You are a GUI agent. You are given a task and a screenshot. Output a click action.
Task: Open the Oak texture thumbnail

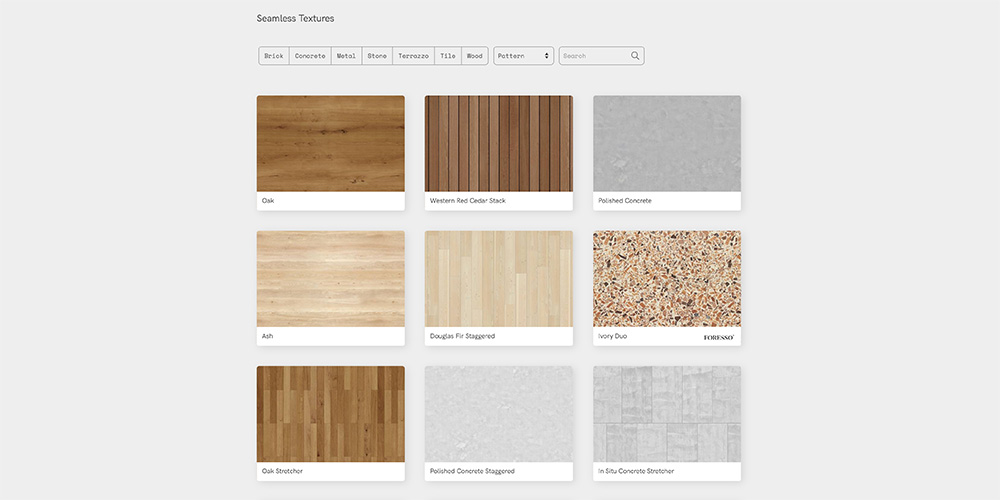tap(330, 143)
